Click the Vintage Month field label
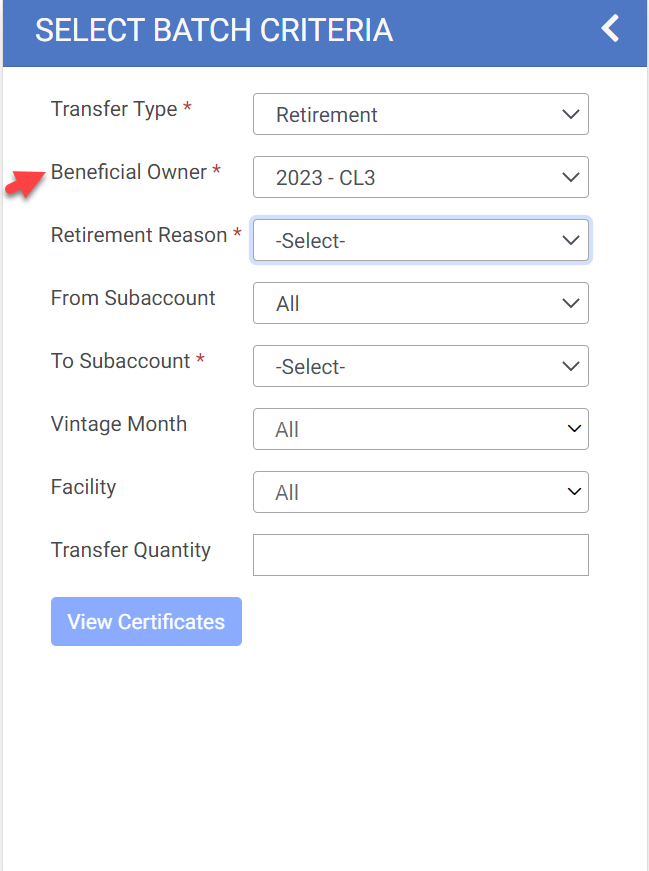The image size is (649, 871). tap(119, 424)
